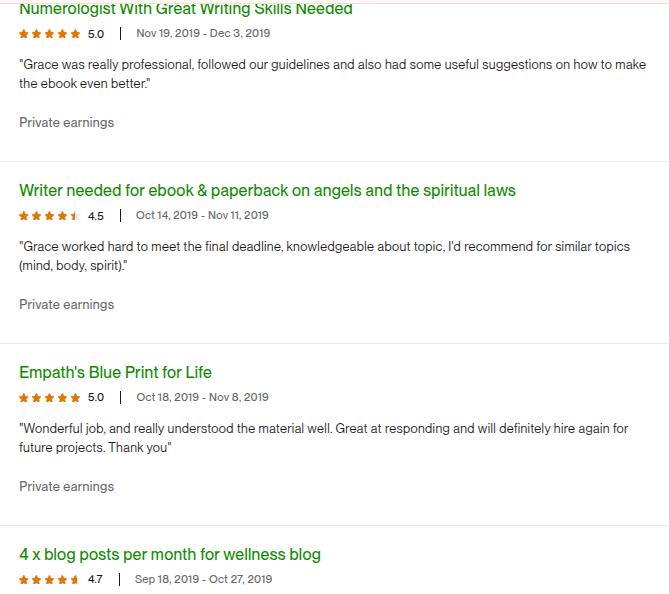The width and height of the screenshot is (669, 594).
Task: Click the star rating for Empath's Blue Print
Action: pyautogui.click(x=49, y=397)
